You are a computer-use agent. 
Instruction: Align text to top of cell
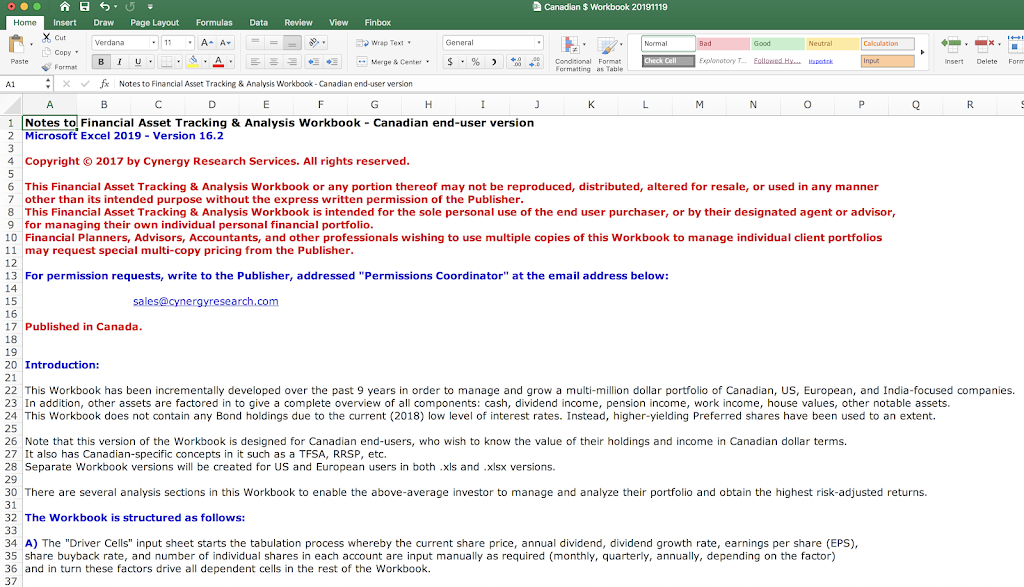(255, 42)
